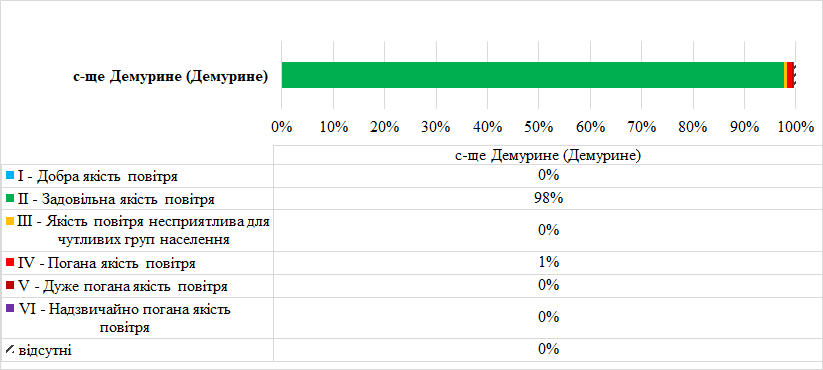Viewport: 823px width, 370px height.
Task: Click the purple legend marker for category VI
Action: 9,309
